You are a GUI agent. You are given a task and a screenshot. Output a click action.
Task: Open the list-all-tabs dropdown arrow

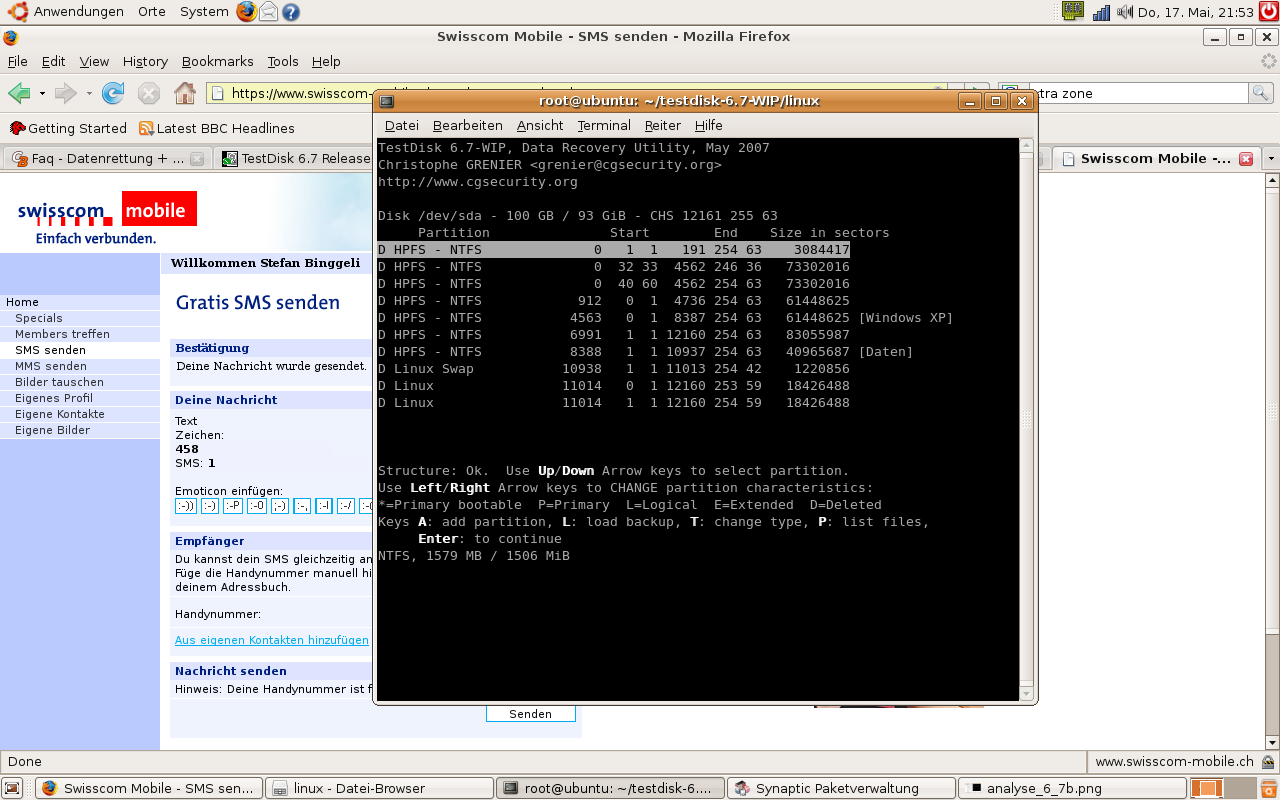(x=1271, y=158)
